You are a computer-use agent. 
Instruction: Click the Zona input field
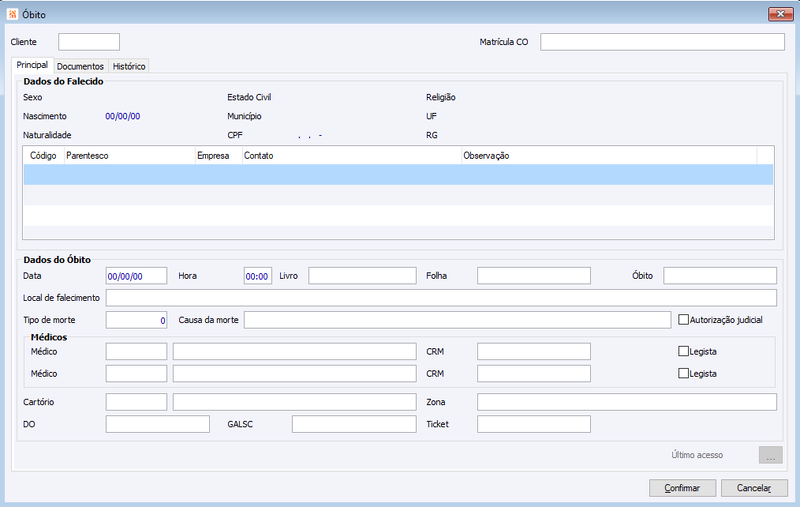tap(627, 402)
